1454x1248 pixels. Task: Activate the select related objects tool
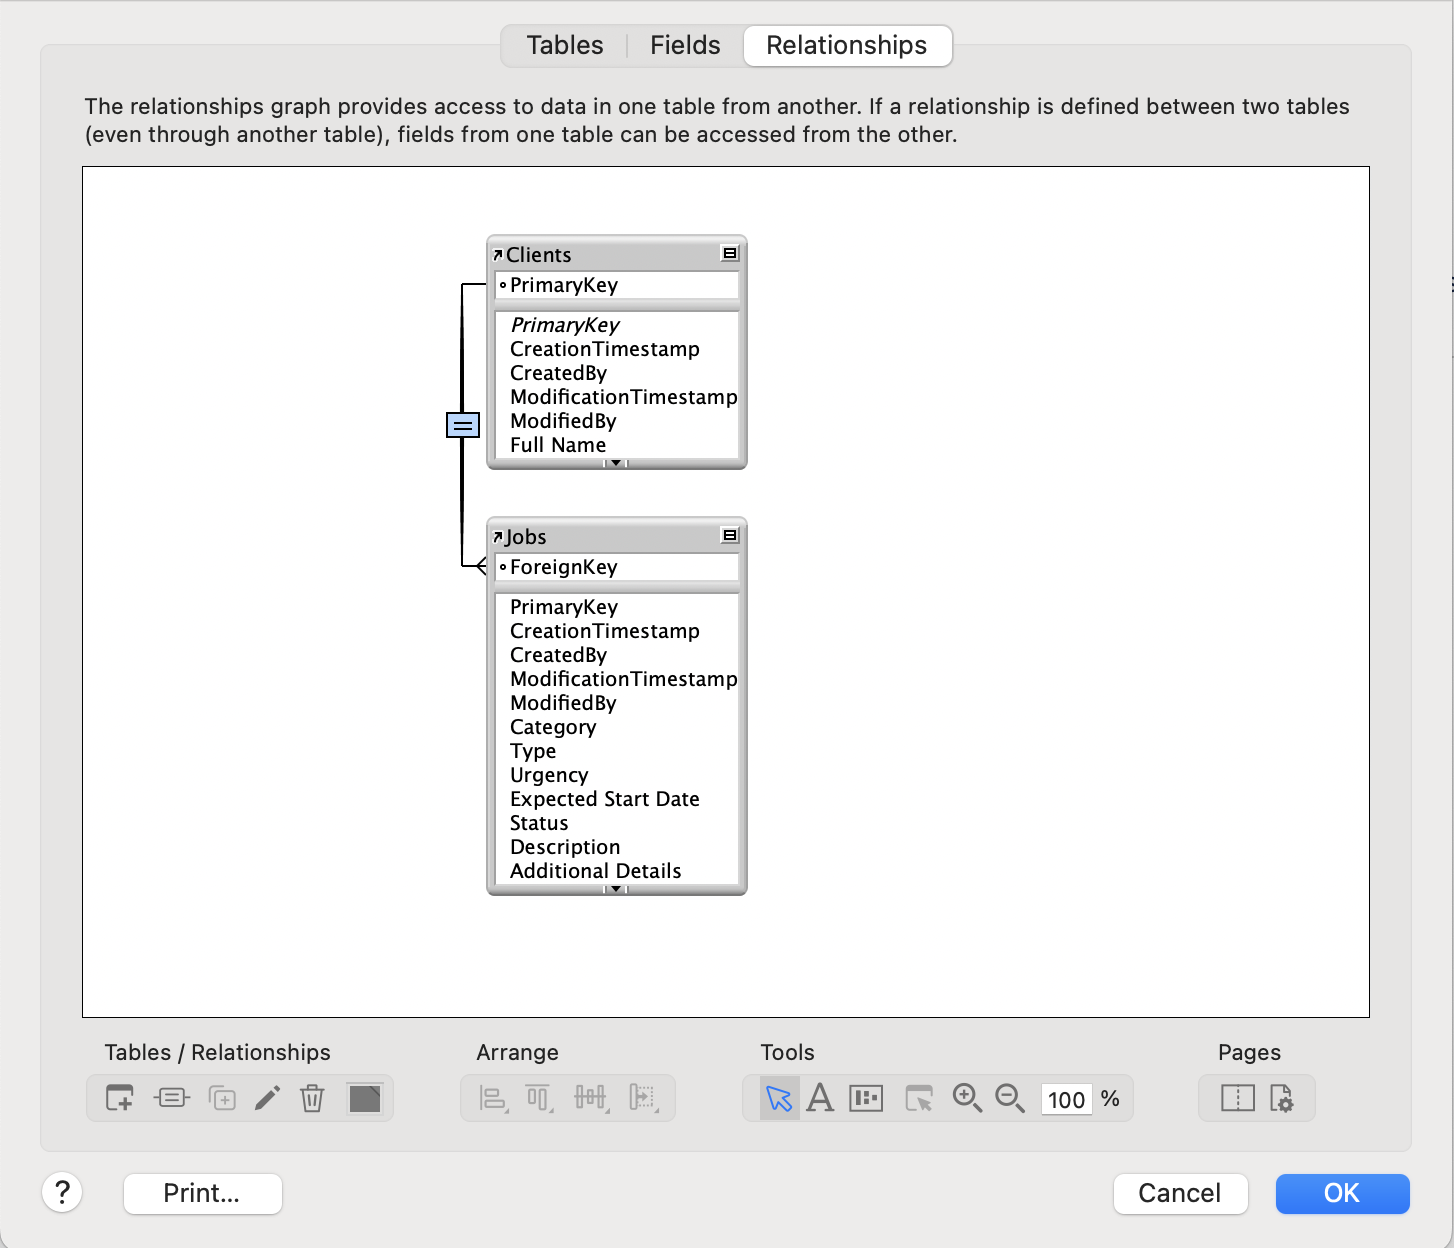coord(918,1097)
